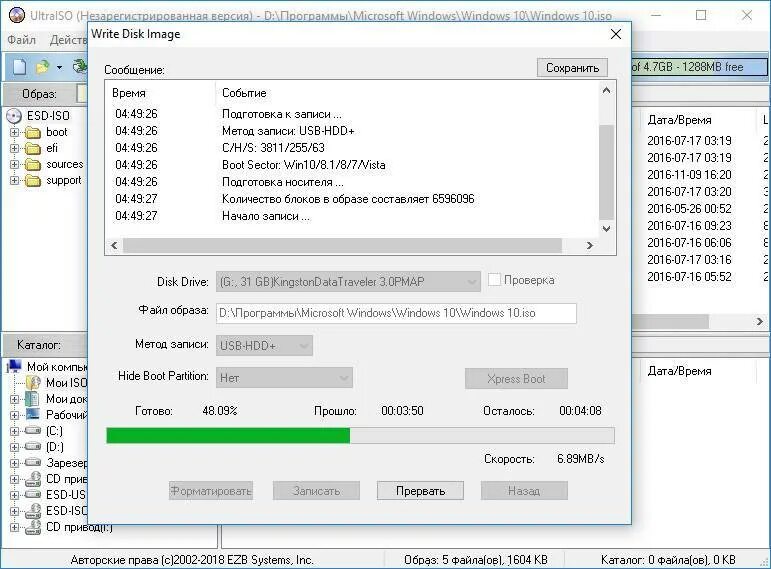Click the My Computer icon in catalog tree
771x569 pixels.
14,366
